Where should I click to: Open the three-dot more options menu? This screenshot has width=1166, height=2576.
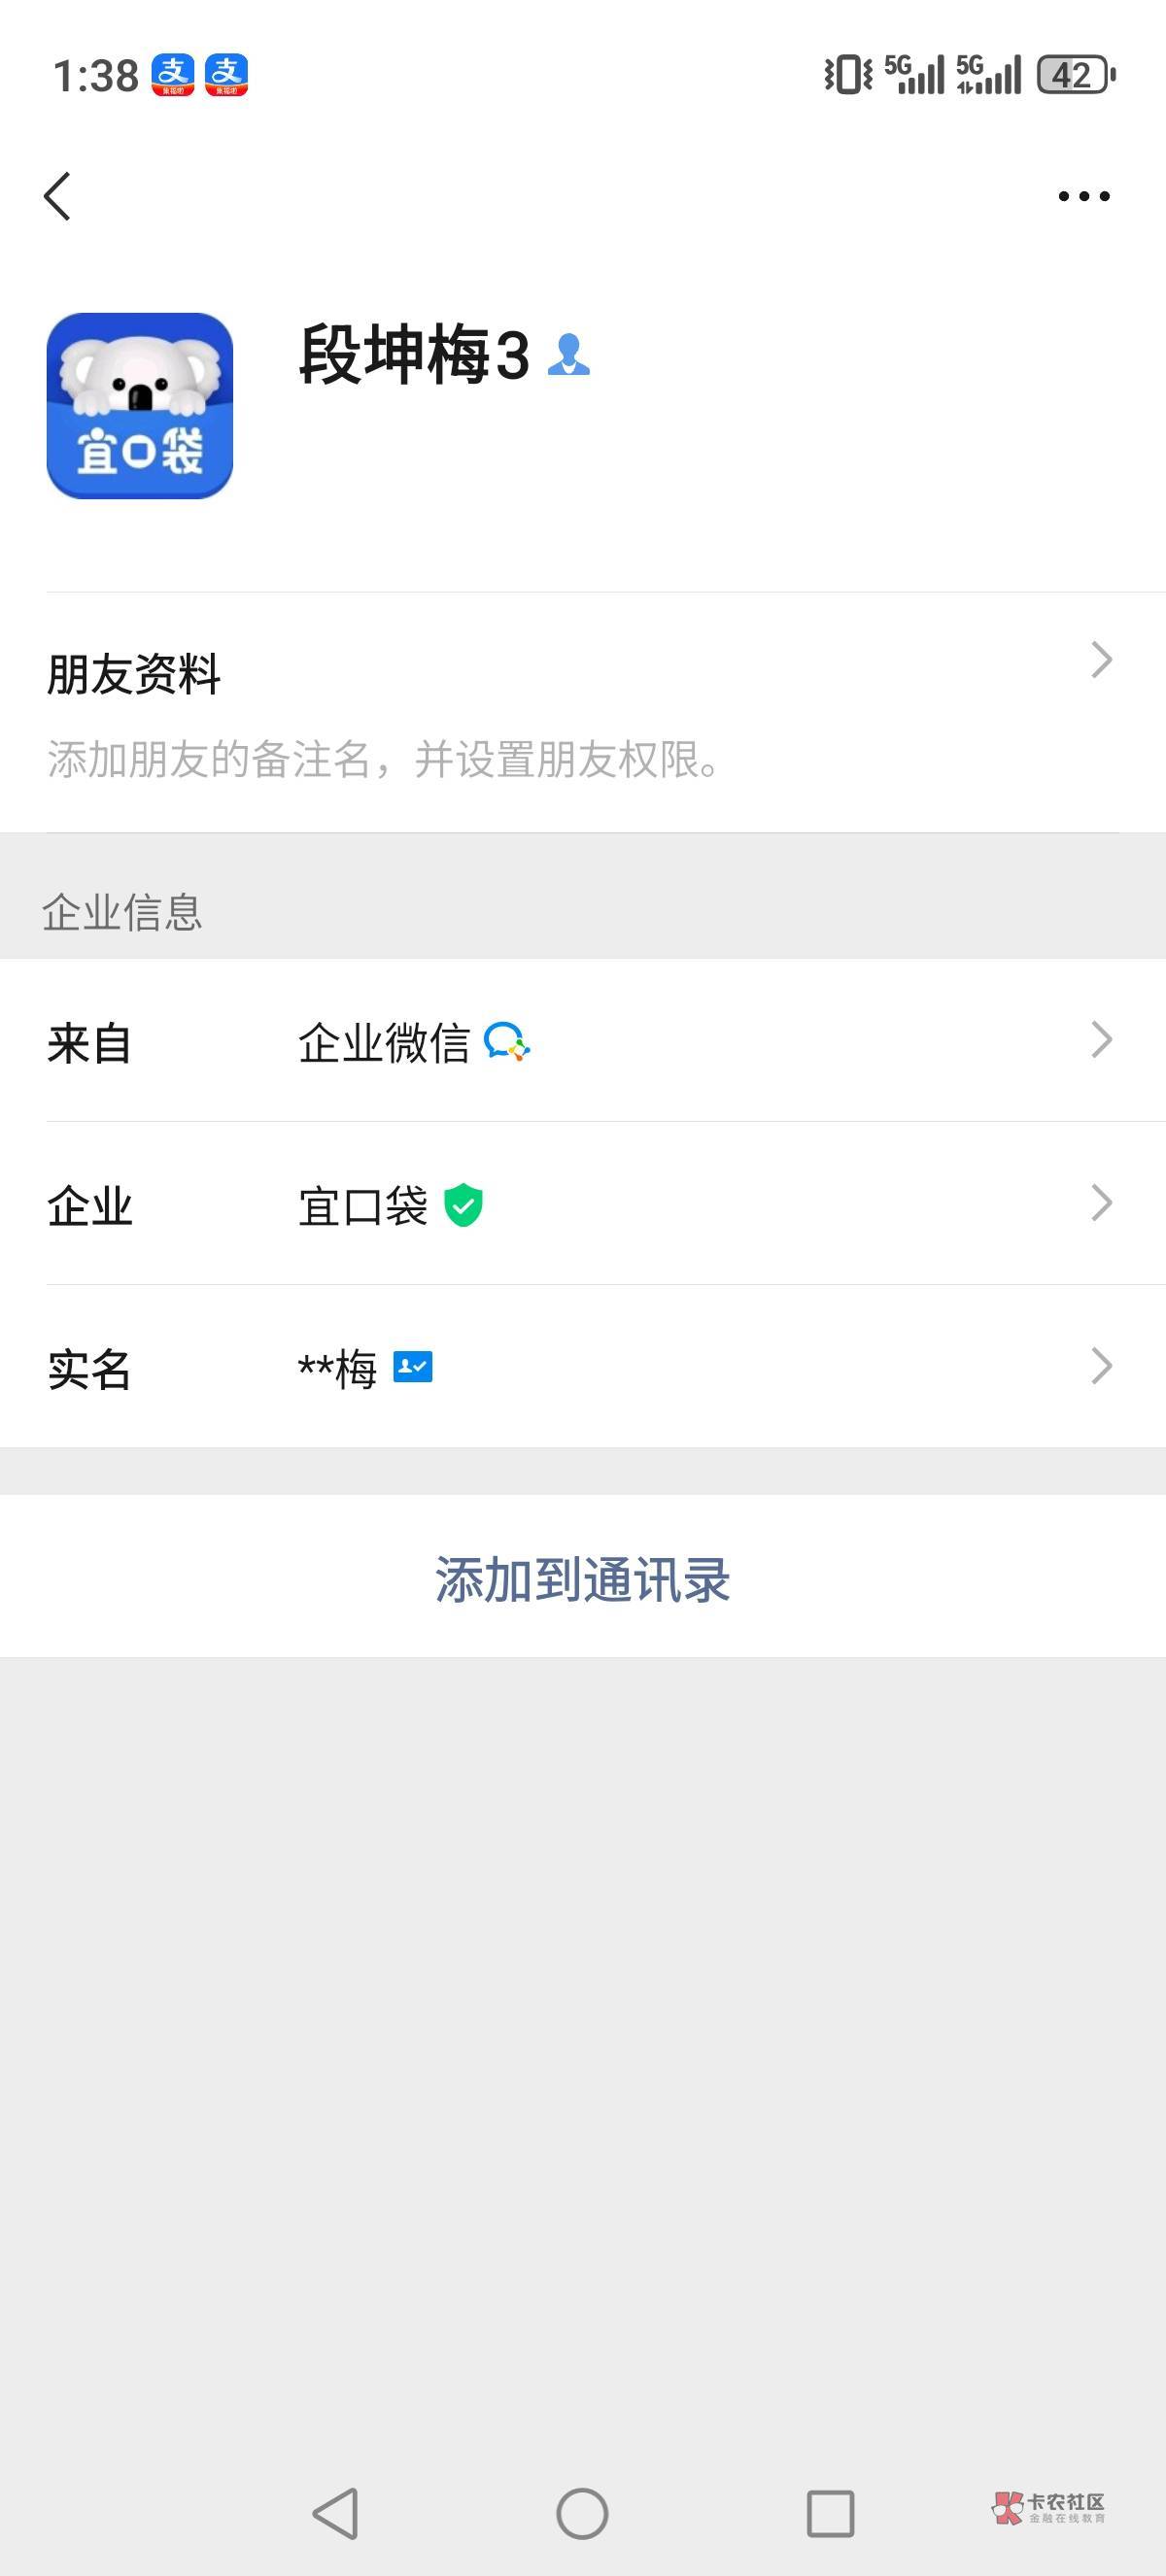click(x=1083, y=196)
